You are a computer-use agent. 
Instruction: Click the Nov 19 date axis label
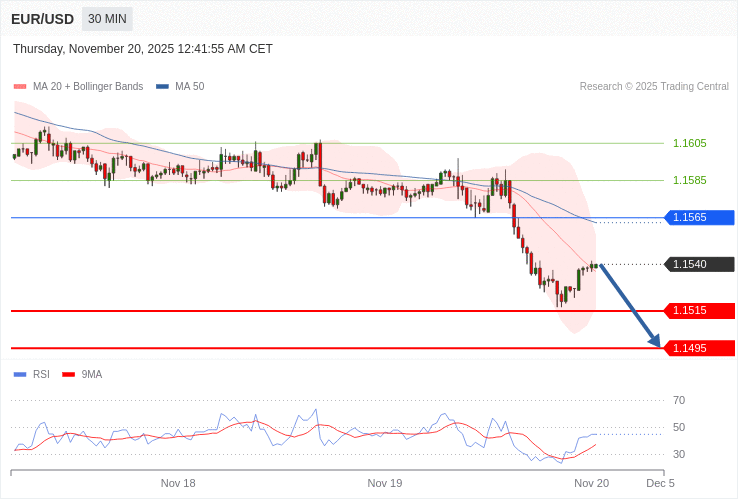385,483
